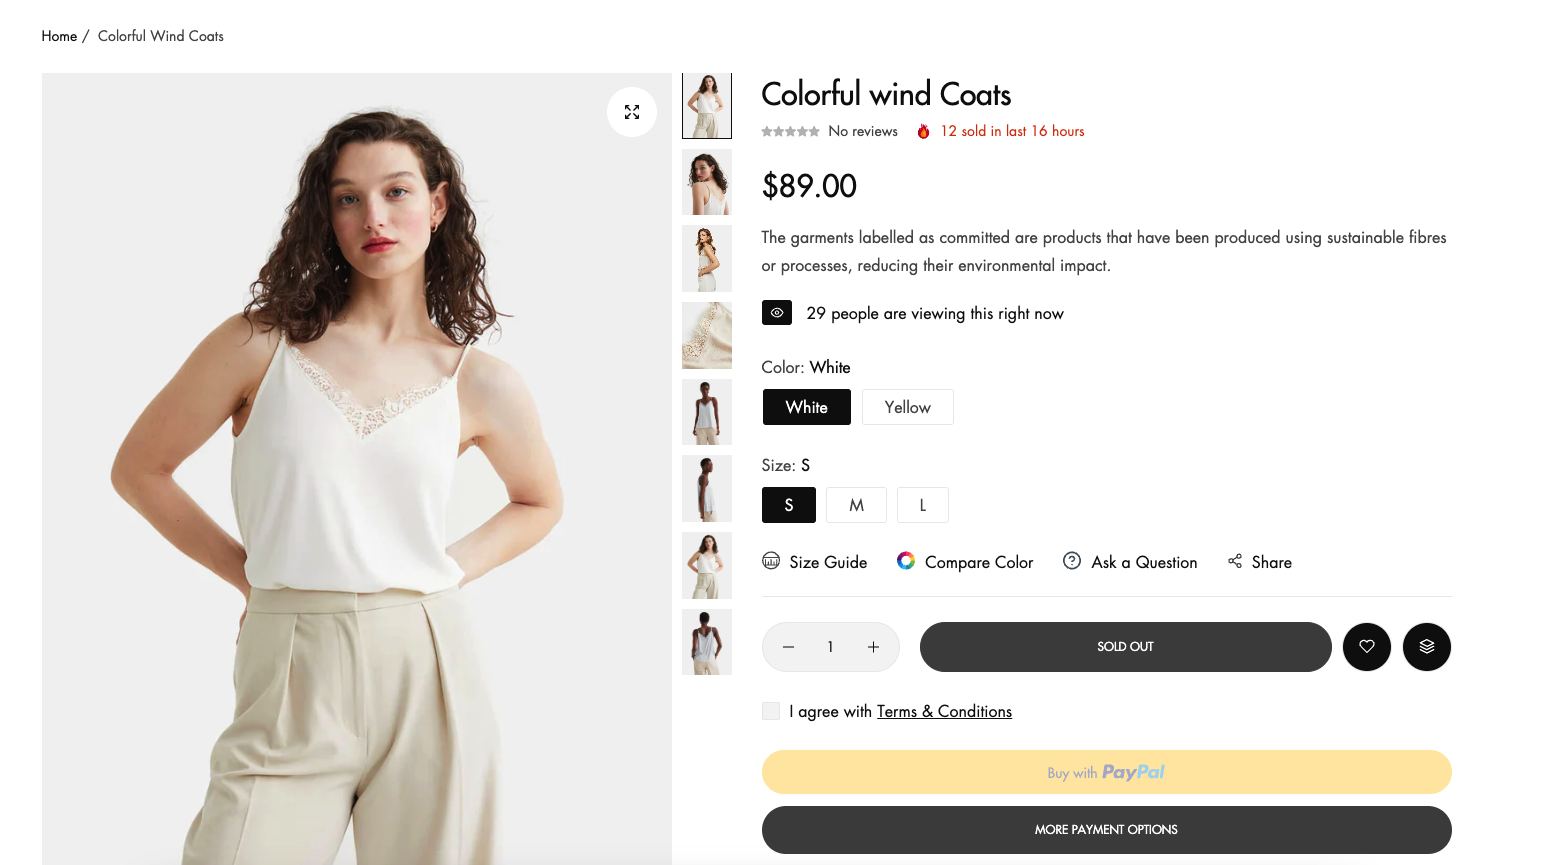
Task: Select the White color swatch
Action: pyautogui.click(x=806, y=407)
